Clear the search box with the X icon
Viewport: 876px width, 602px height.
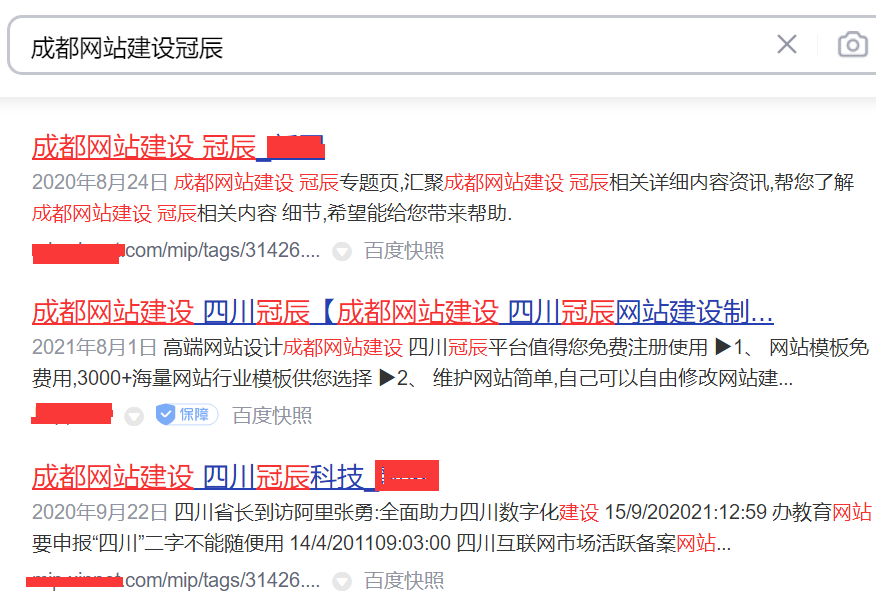click(x=787, y=44)
